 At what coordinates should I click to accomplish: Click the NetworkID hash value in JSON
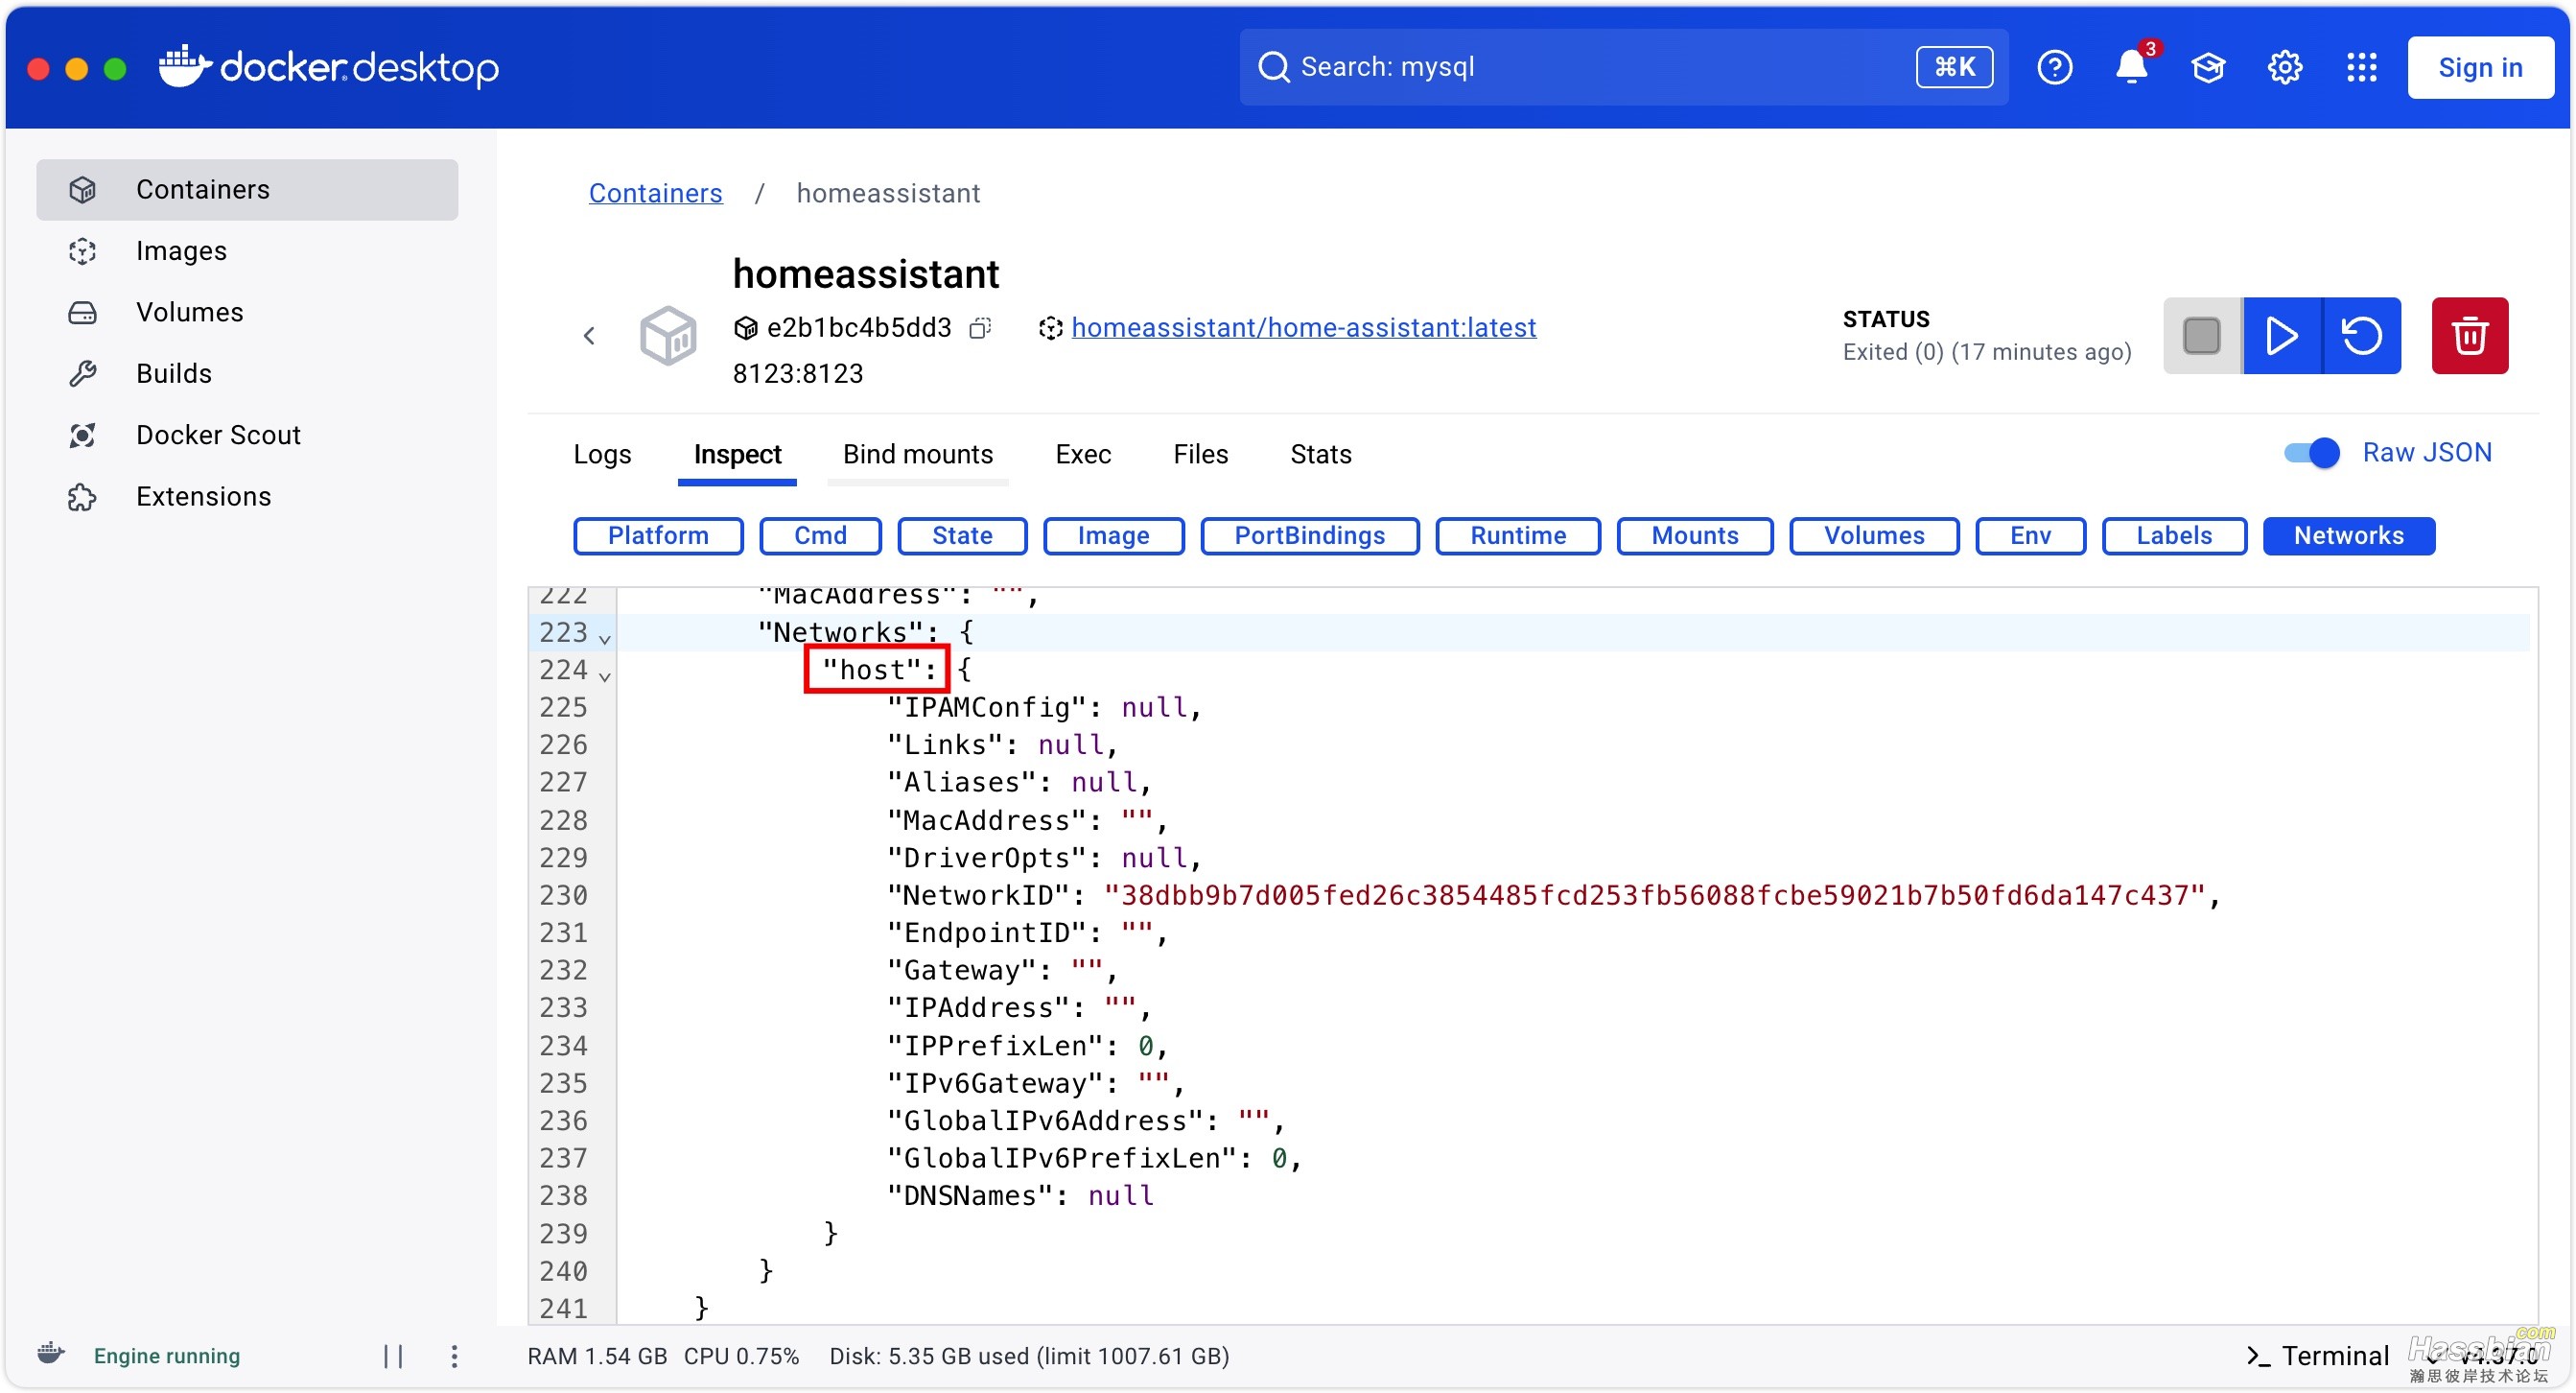(x=1654, y=895)
